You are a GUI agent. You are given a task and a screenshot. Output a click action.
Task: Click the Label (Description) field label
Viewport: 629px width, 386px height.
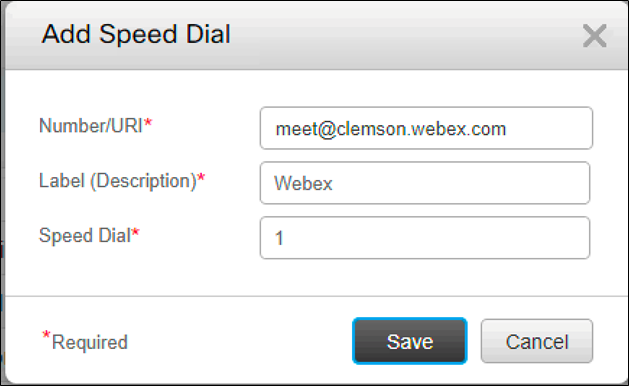pos(118,181)
